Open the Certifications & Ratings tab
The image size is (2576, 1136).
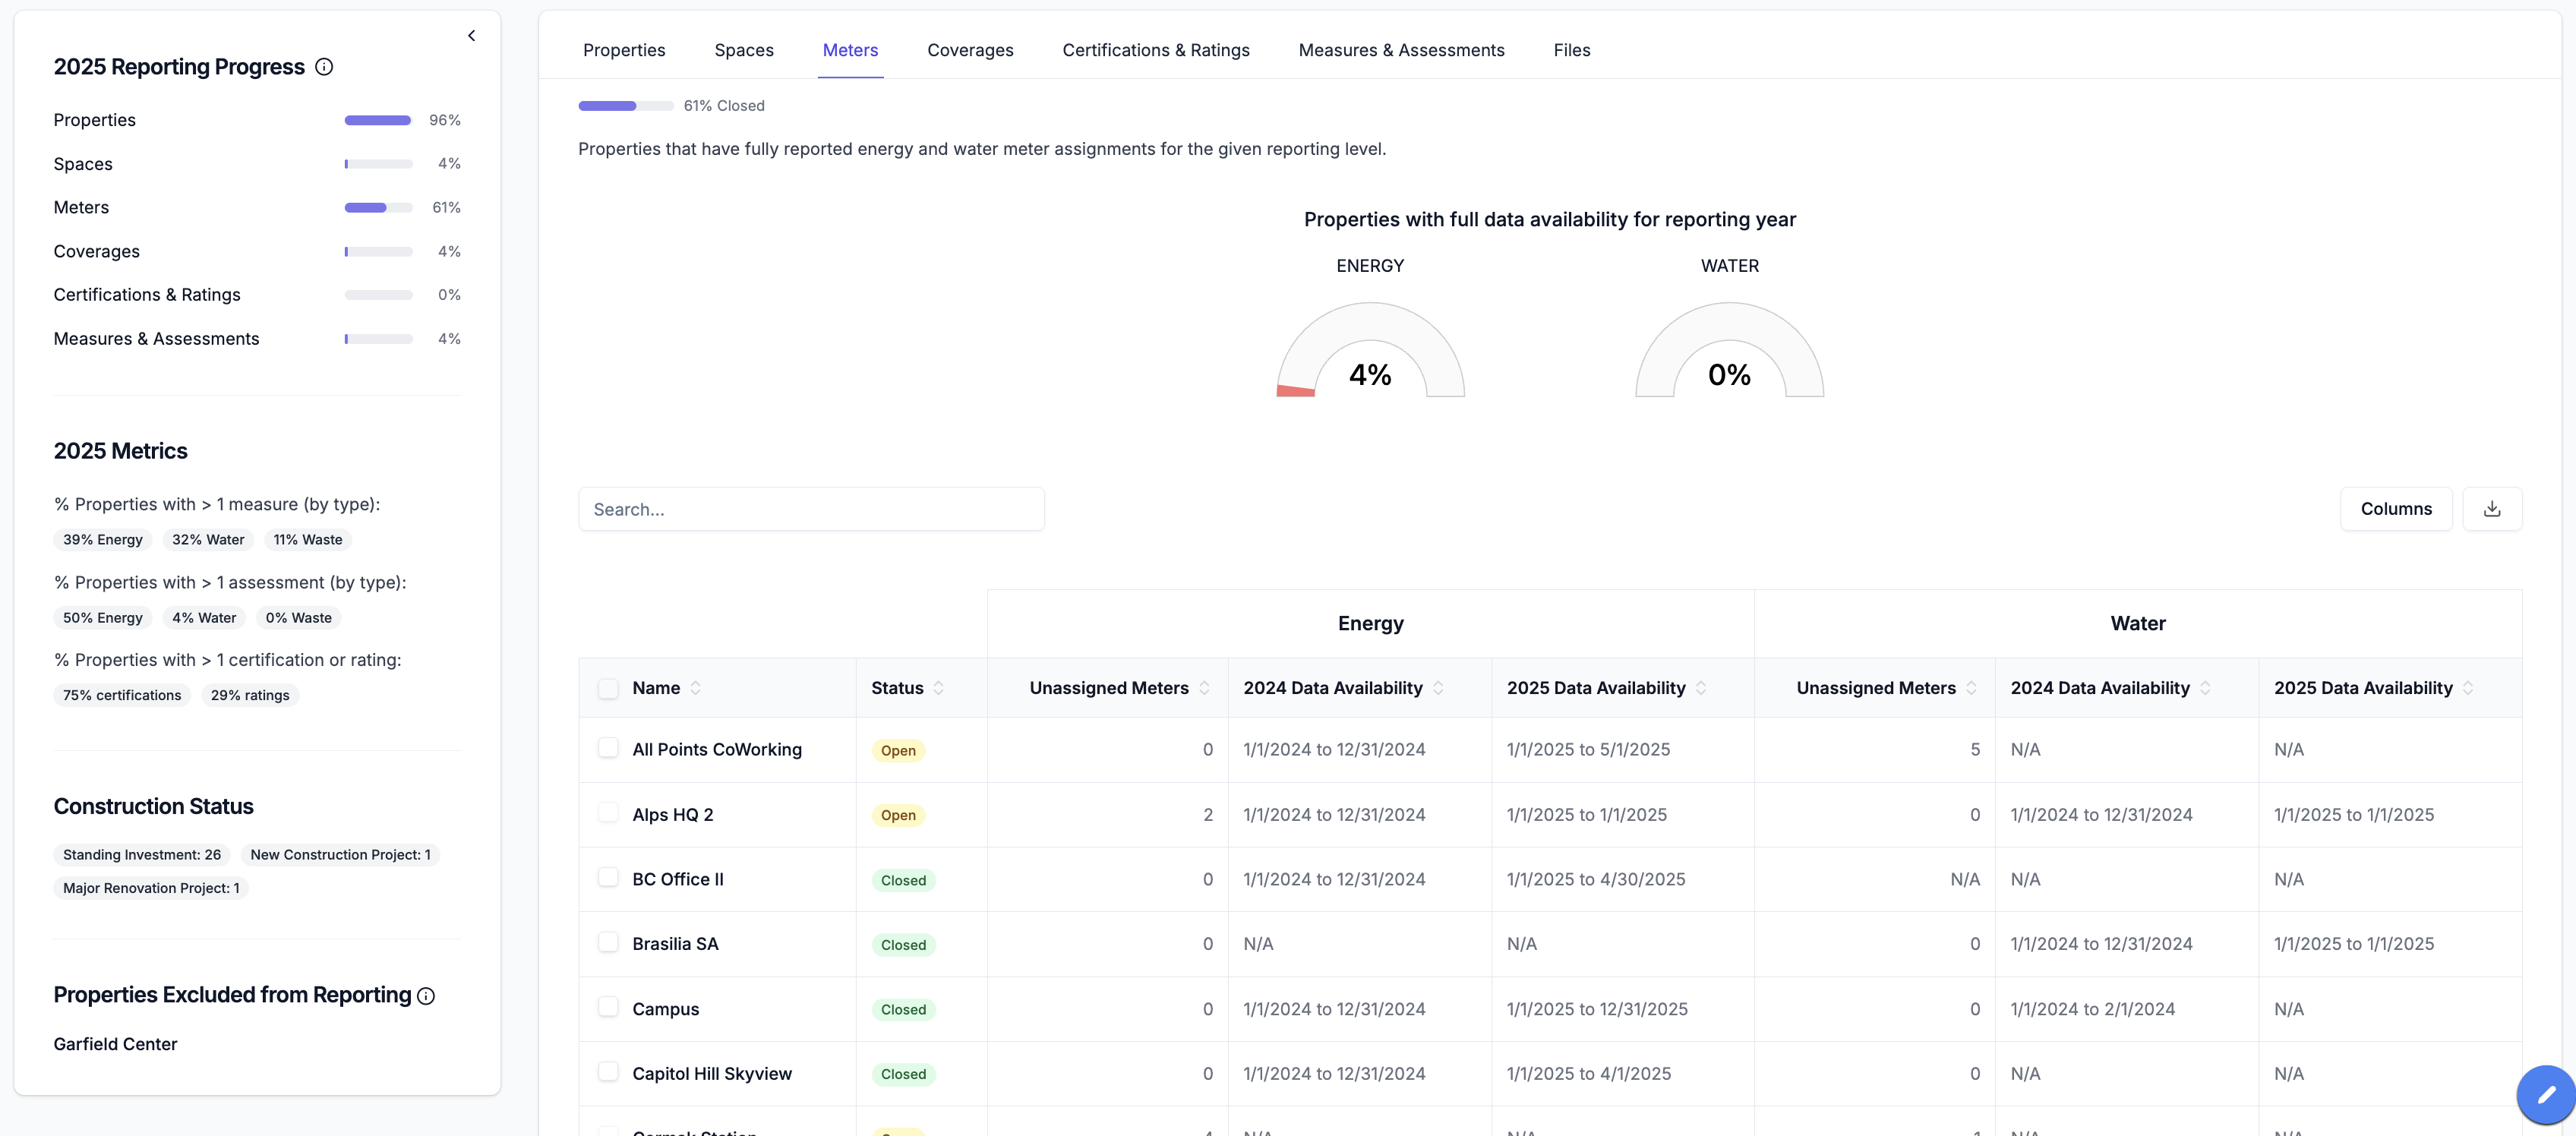click(x=1155, y=50)
